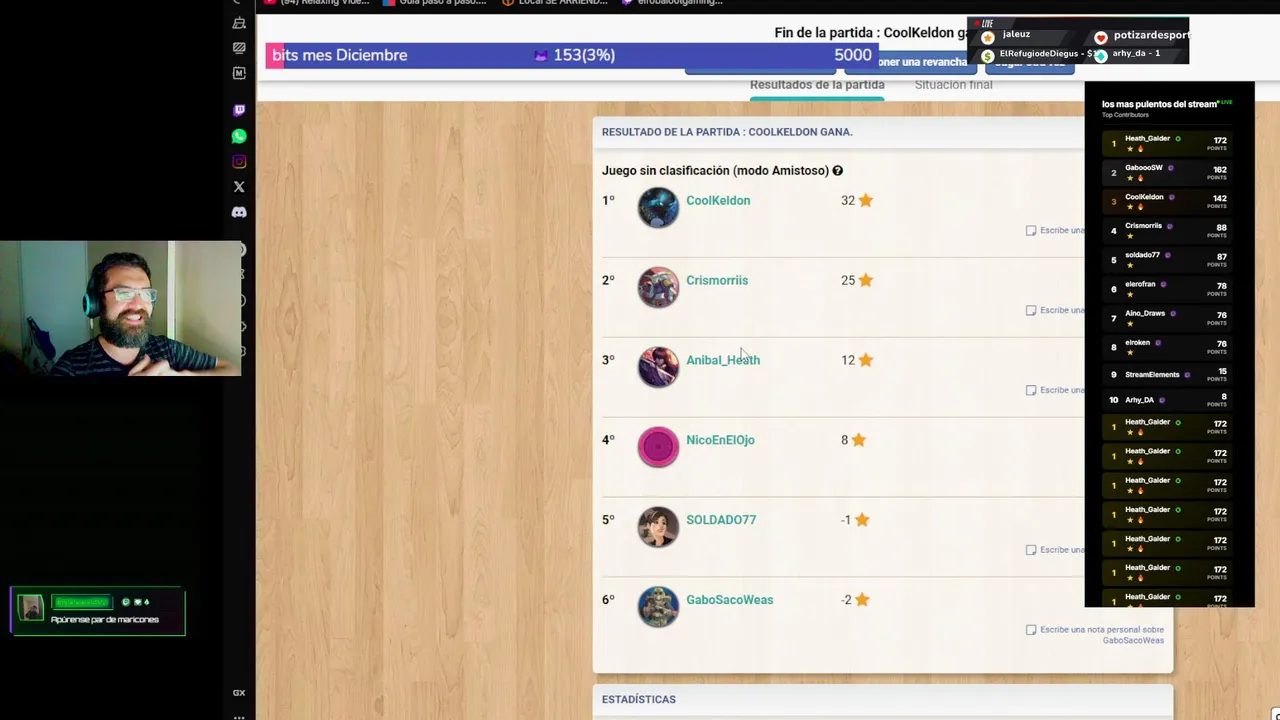This screenshot has width=1280, height=720.
Task: Tick the personal note checkbox for Crismorriis
Action: [x=1031, y=310]
